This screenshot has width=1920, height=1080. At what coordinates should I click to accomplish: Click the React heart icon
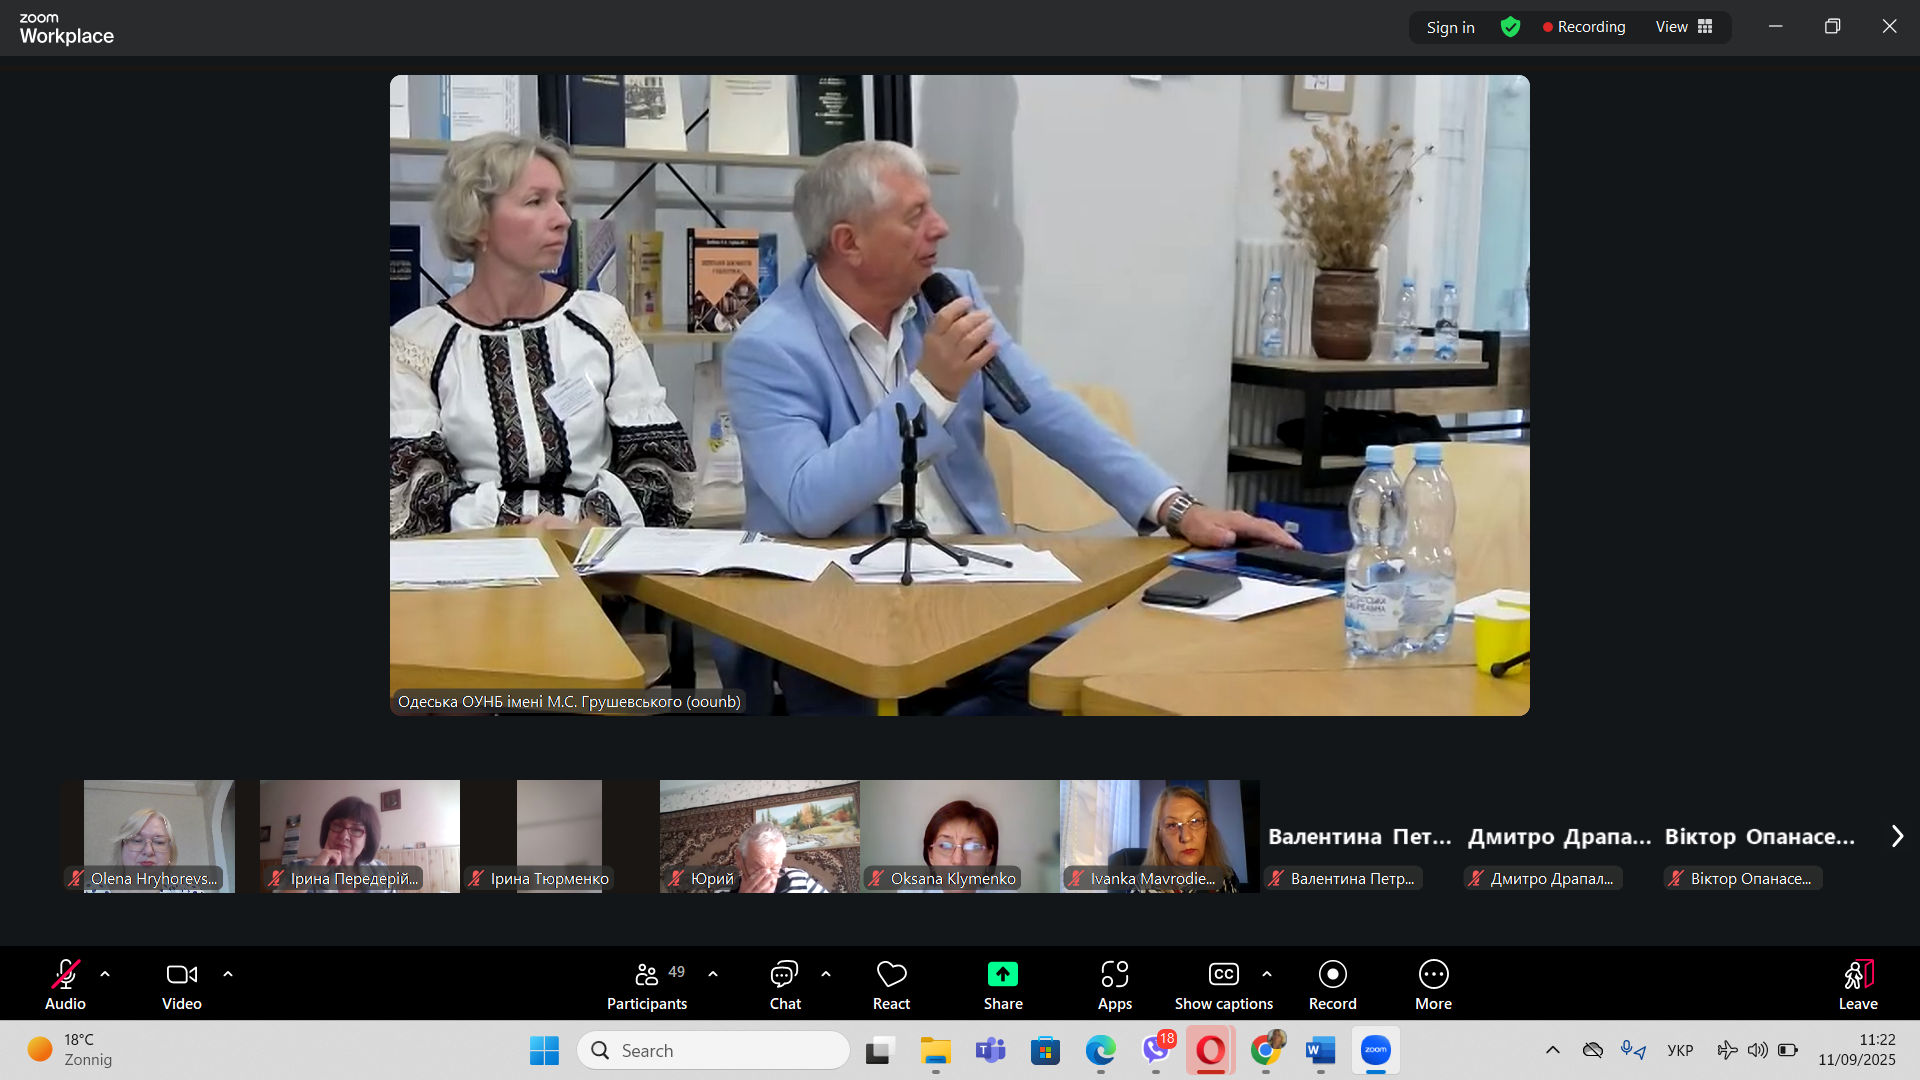pos(891,974)
